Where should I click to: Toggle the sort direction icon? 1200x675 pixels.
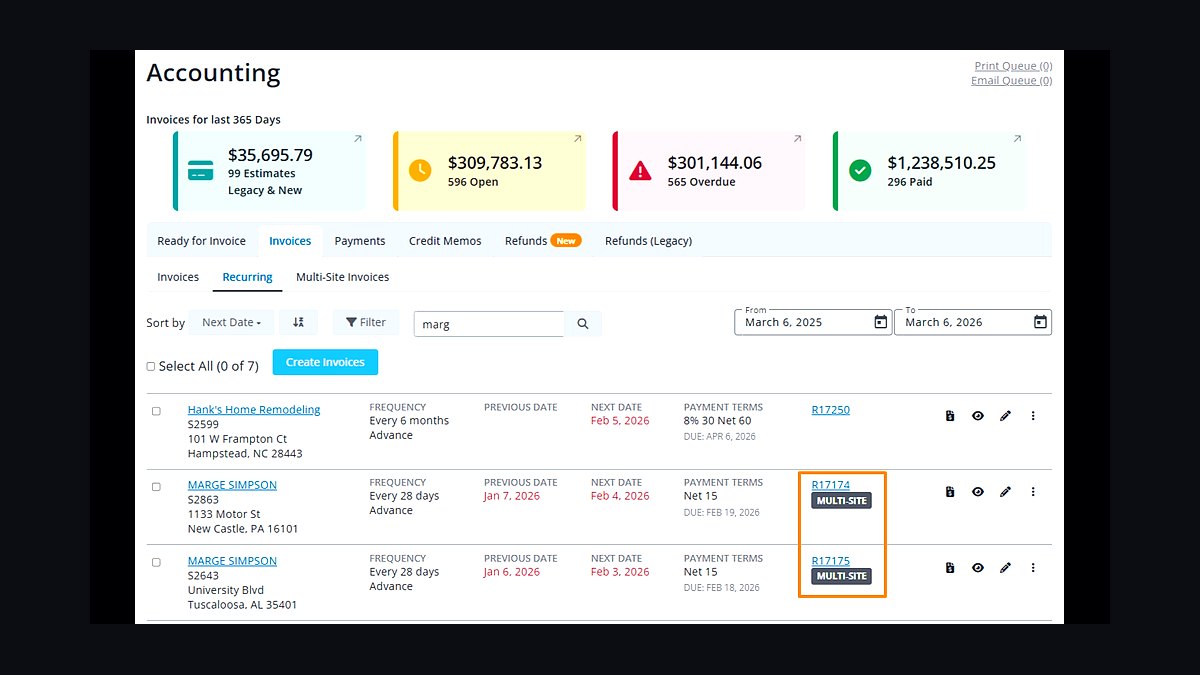coord(298,322)
